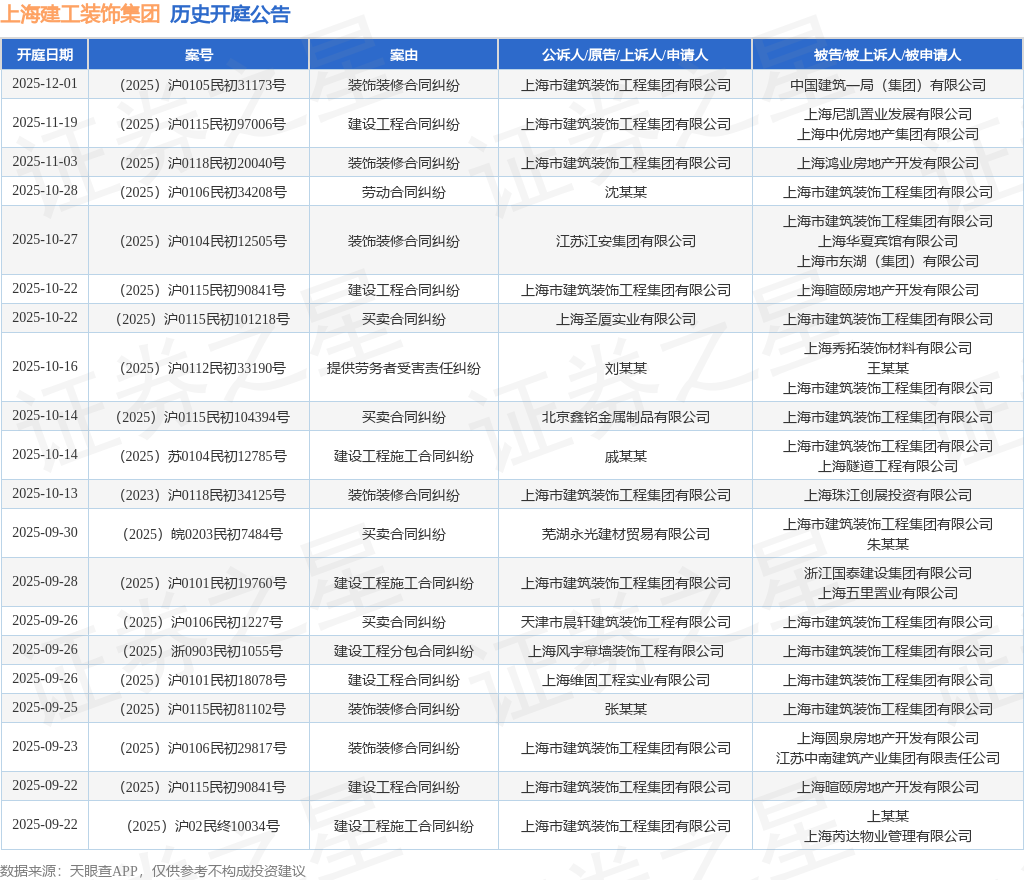
Task: Click the 浙江国泰建设集团有限公司 entry
Action: tap(888, 572)
